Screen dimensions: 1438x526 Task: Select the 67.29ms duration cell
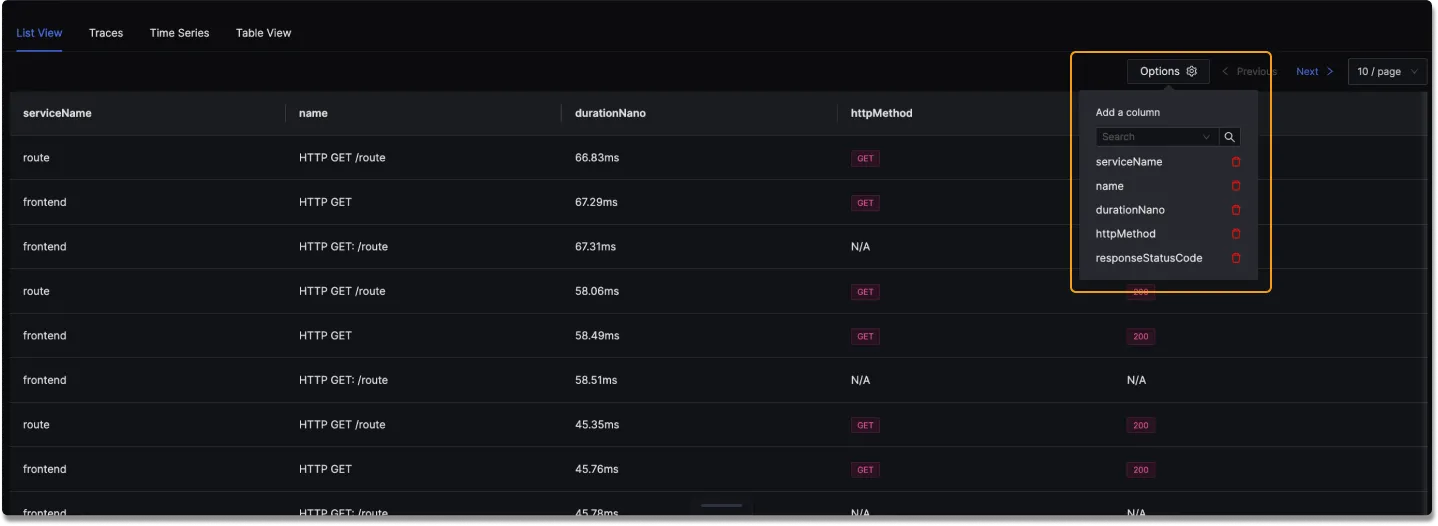click(596, 202)
